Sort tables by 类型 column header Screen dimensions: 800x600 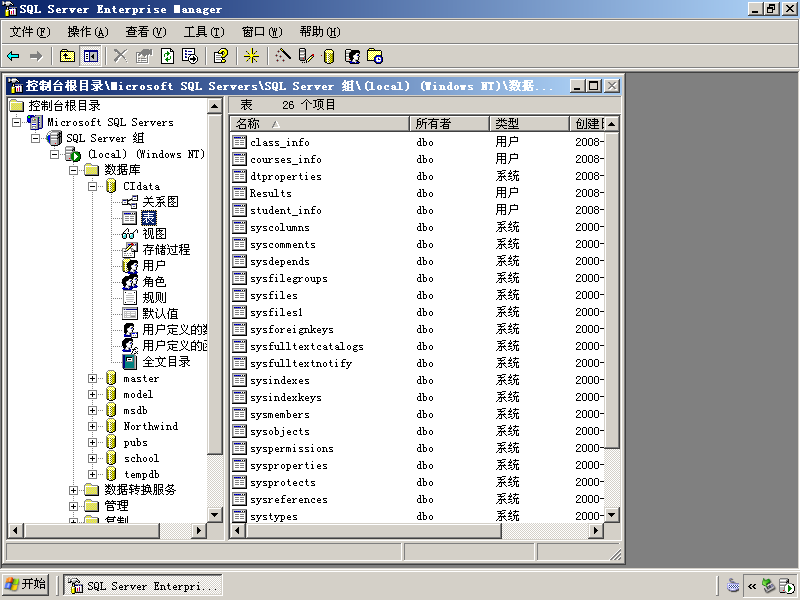(x=529, y=124)
